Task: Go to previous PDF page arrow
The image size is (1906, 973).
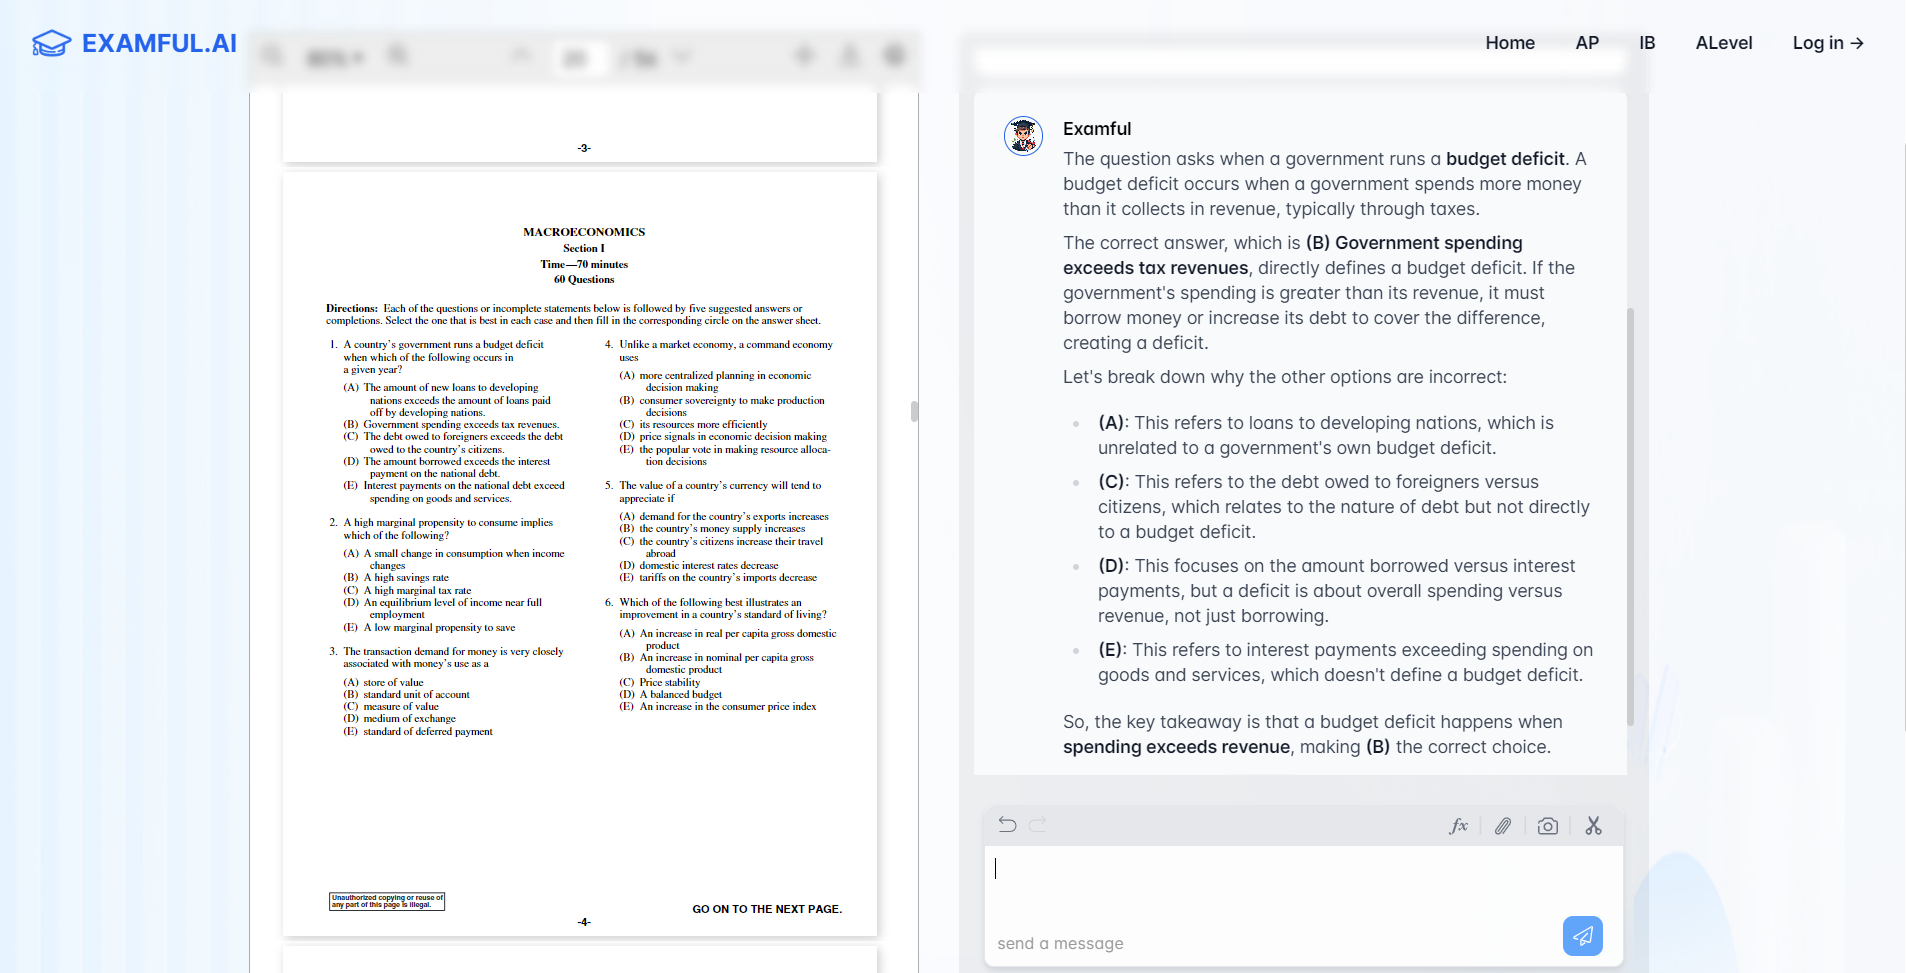Action: [521, 56]
